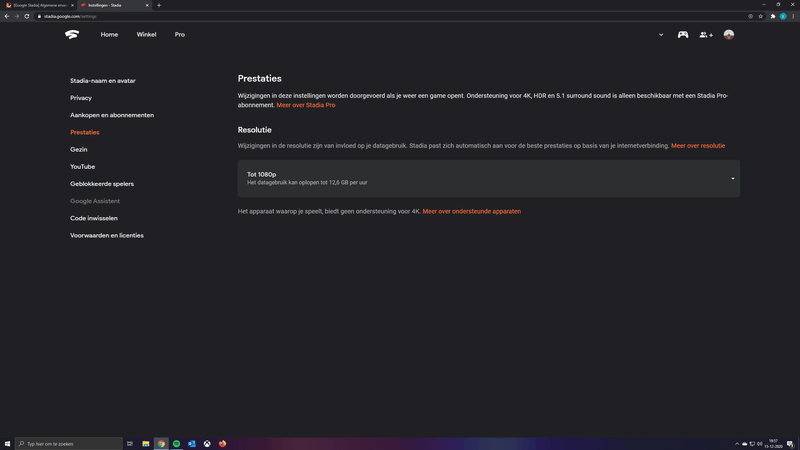800x450 pixels.
Task: Open the Pro tab
Action: tap(180, 35)
